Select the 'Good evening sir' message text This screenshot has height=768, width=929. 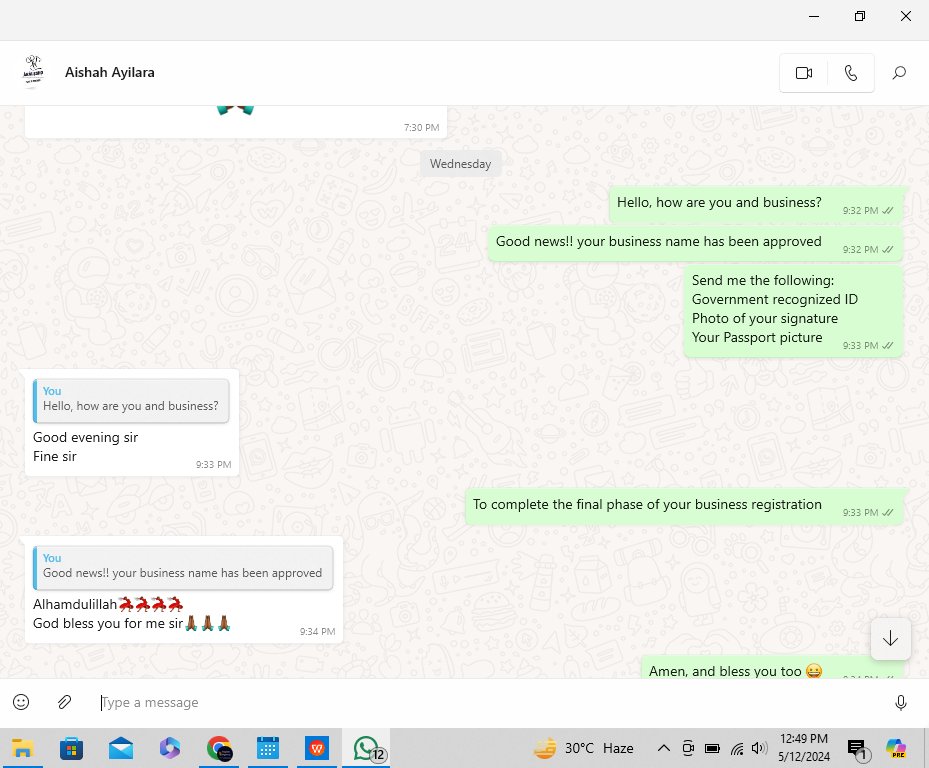(x=85, y=437)
